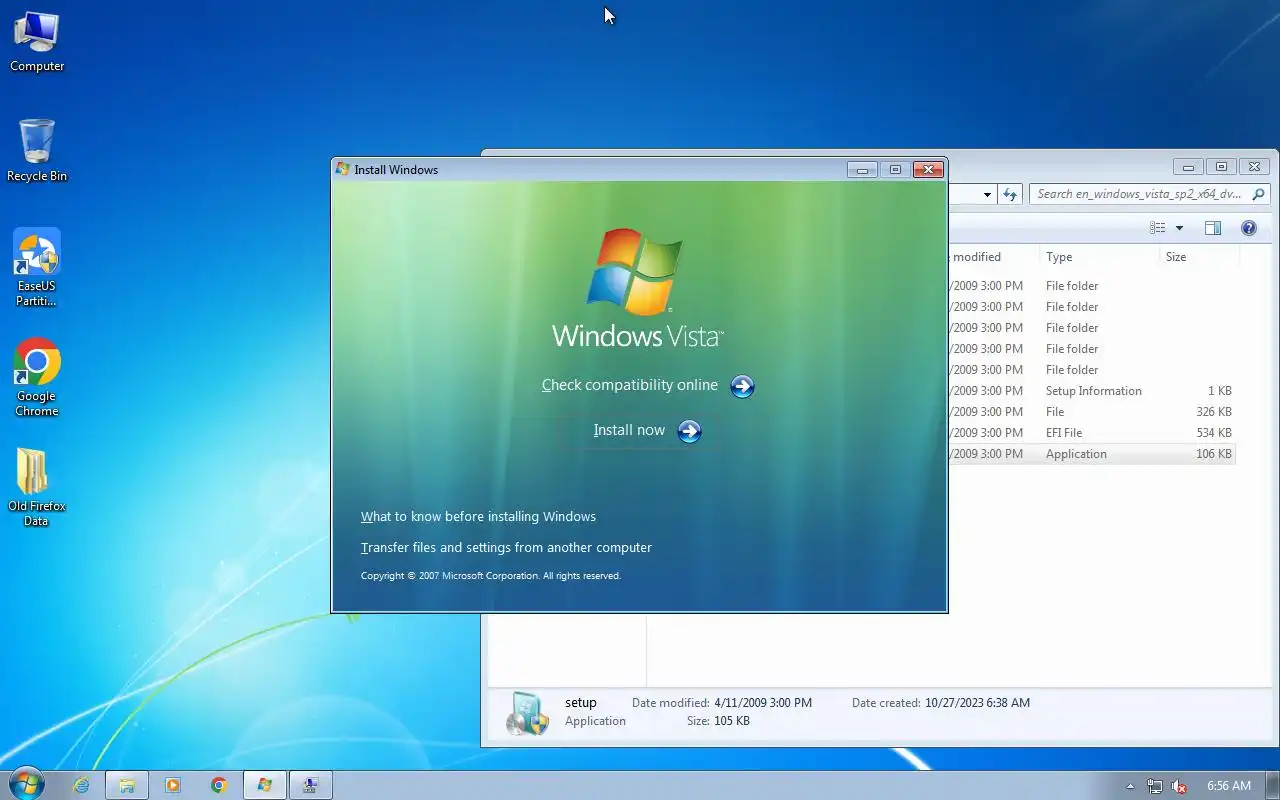Open Explorer help question mark icon
Viewport: 1280px width, 800px height.
pyautogui.click(x=1249, y=228)
